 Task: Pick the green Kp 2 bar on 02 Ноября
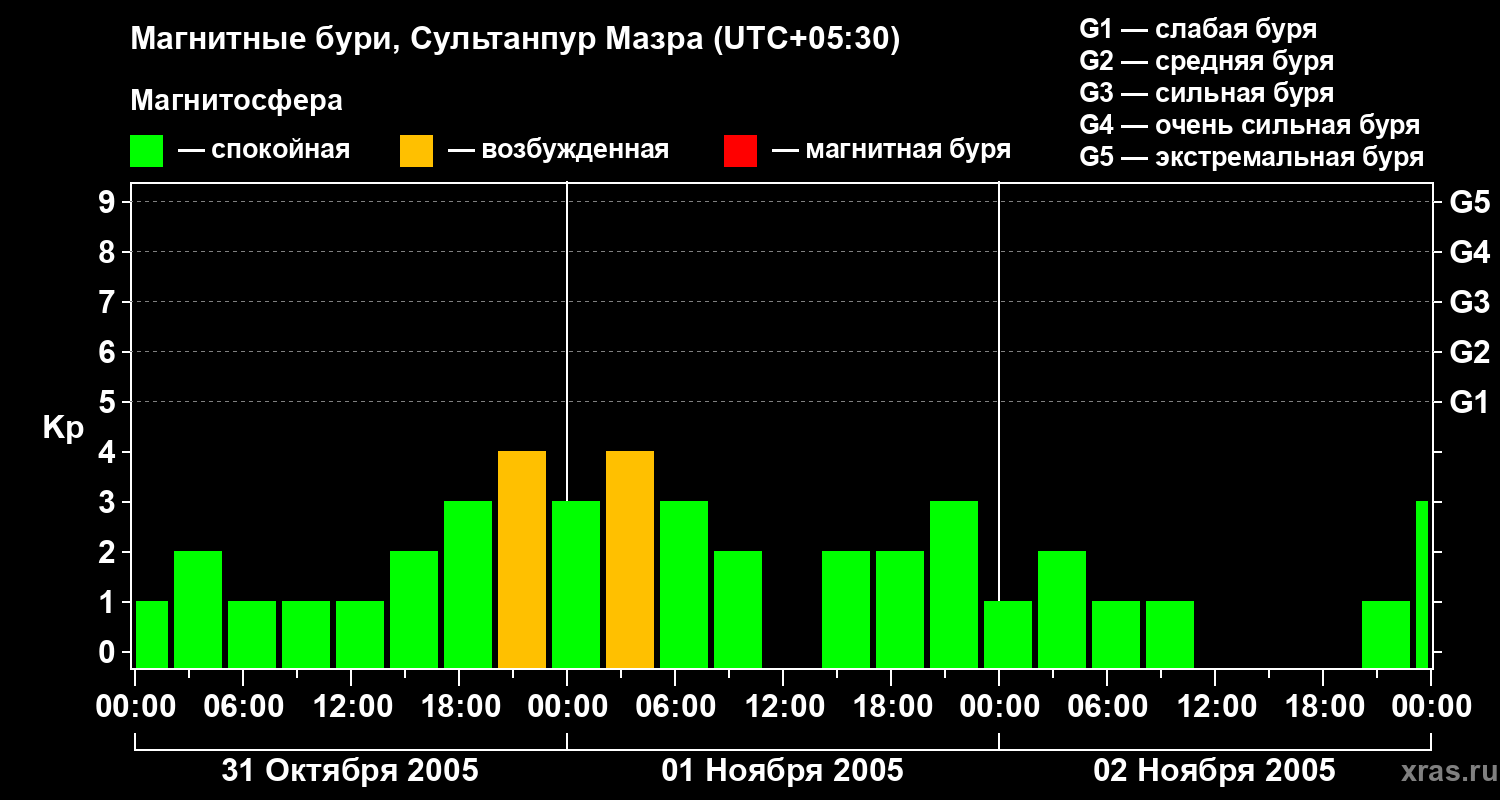click(1062, 609)
